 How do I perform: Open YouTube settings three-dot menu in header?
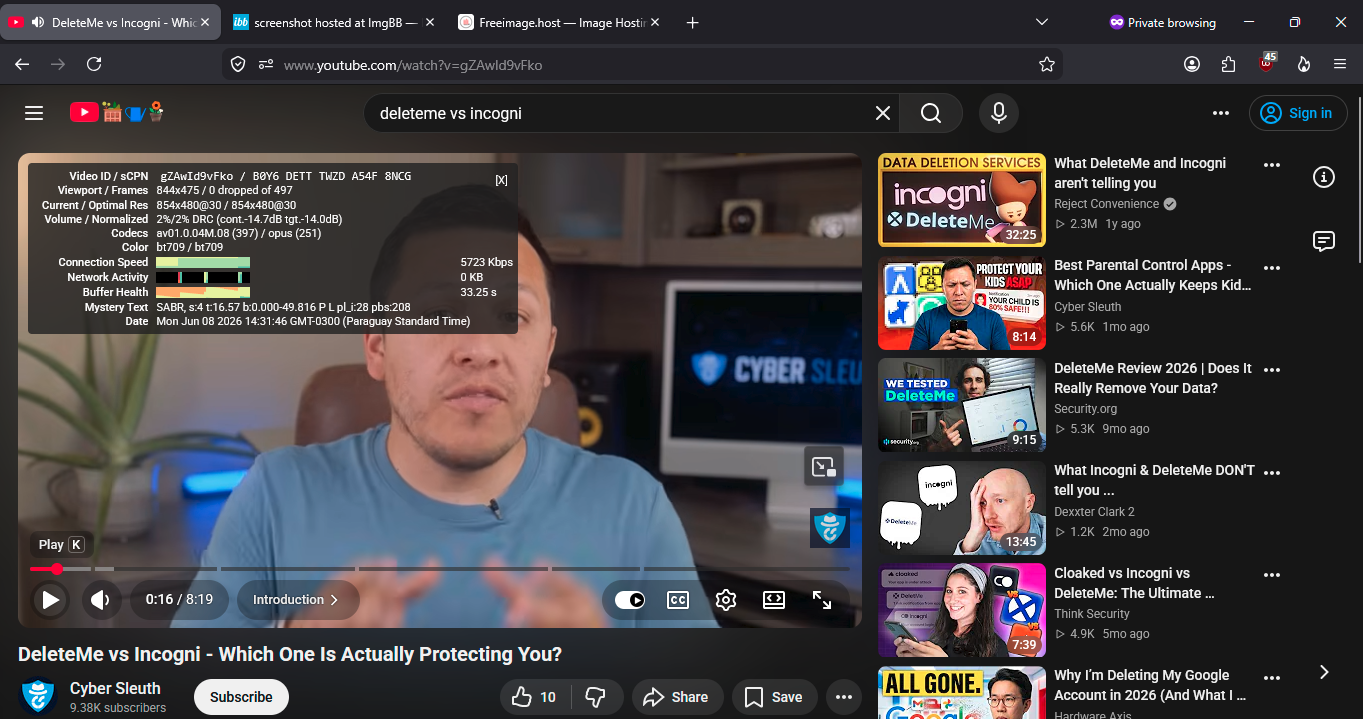tap(1220, 113)
